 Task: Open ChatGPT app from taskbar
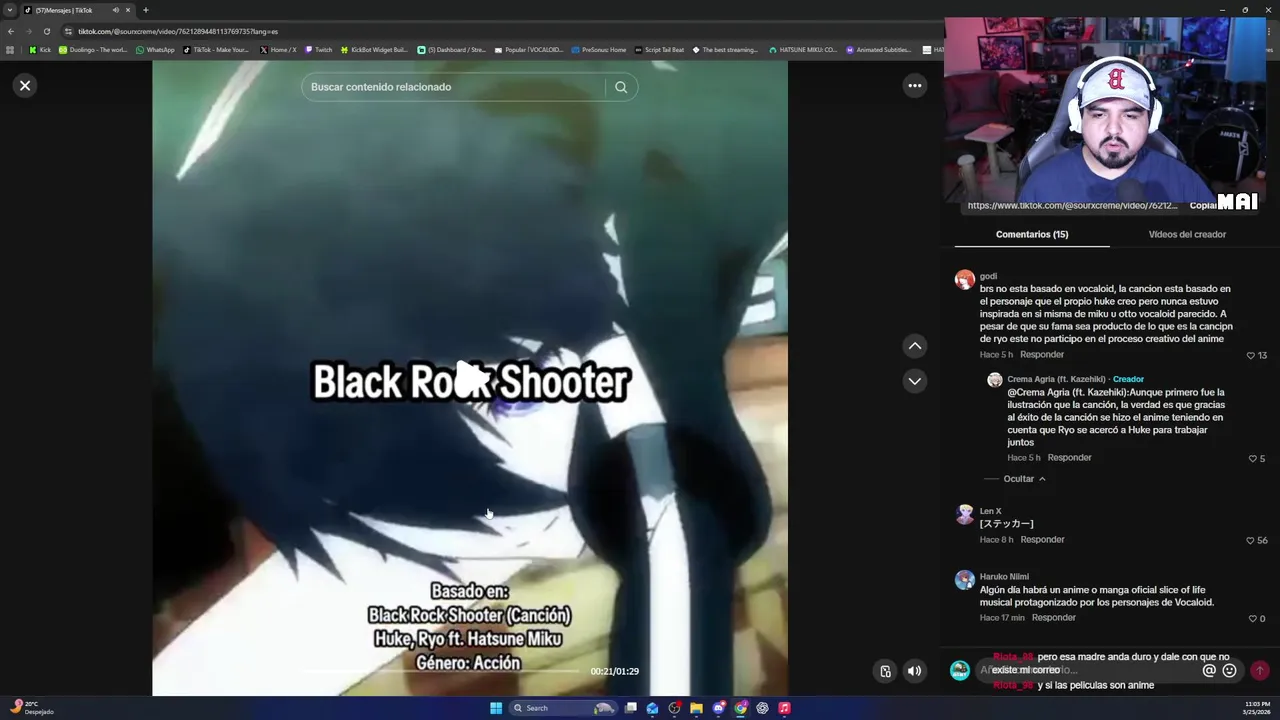point(762,708)
